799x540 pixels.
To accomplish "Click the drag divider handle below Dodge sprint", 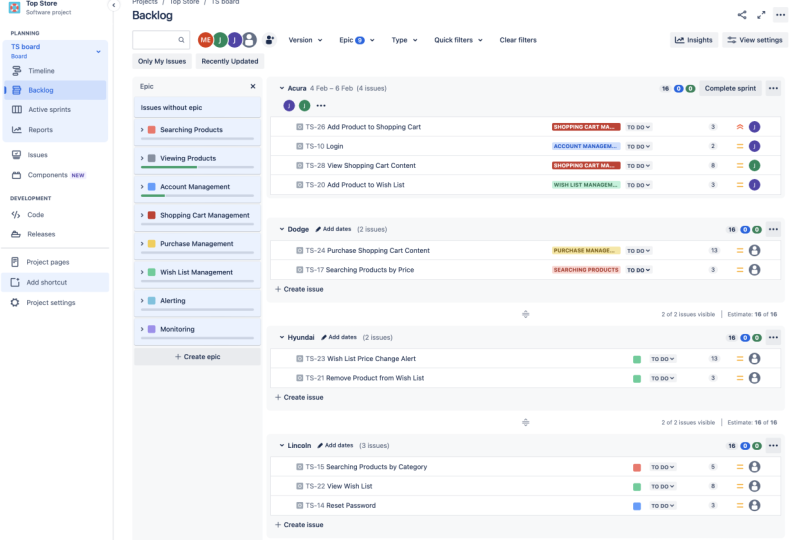I will tap(525, 314).
